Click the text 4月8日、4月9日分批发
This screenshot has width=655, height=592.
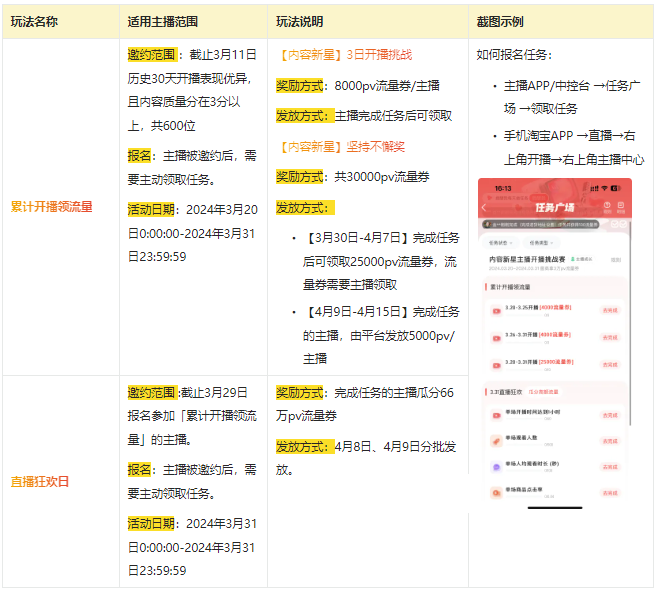[x=395, y=447]
